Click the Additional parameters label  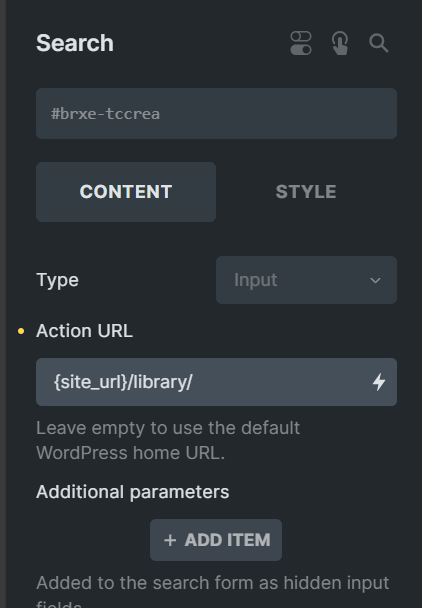(x=133, y=492)
